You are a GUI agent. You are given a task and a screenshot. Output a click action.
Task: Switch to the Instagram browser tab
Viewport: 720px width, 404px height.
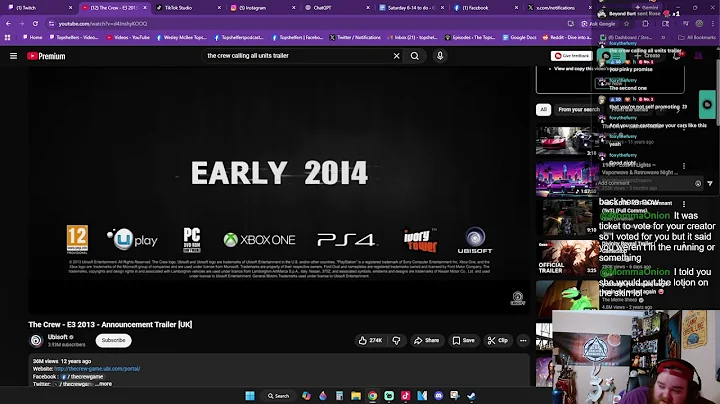pyautogui.click(x=262, y=7)
